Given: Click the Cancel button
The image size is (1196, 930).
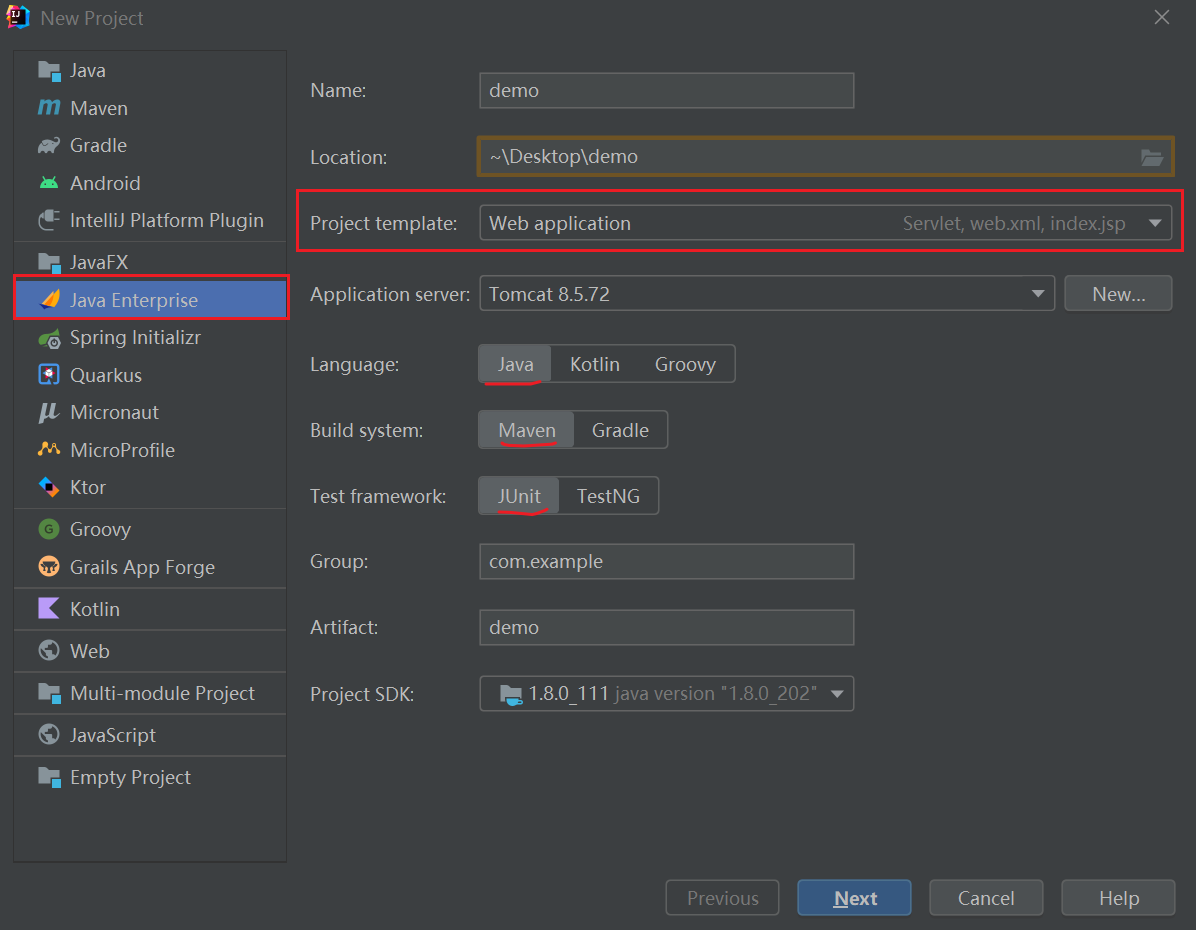Looking at the screenshot, I should click(985, 898).
